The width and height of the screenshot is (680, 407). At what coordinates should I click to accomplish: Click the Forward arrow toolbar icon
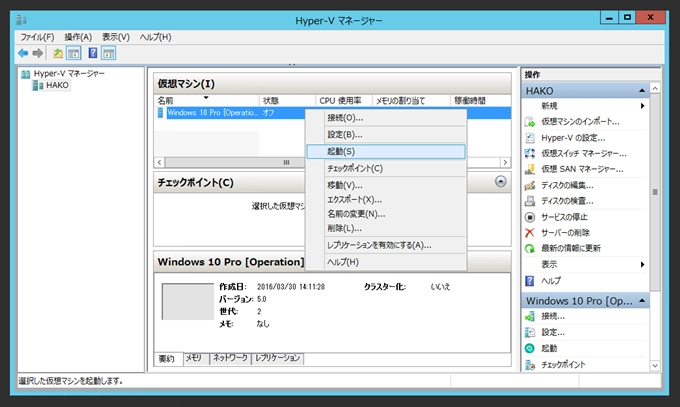(38, 53)
